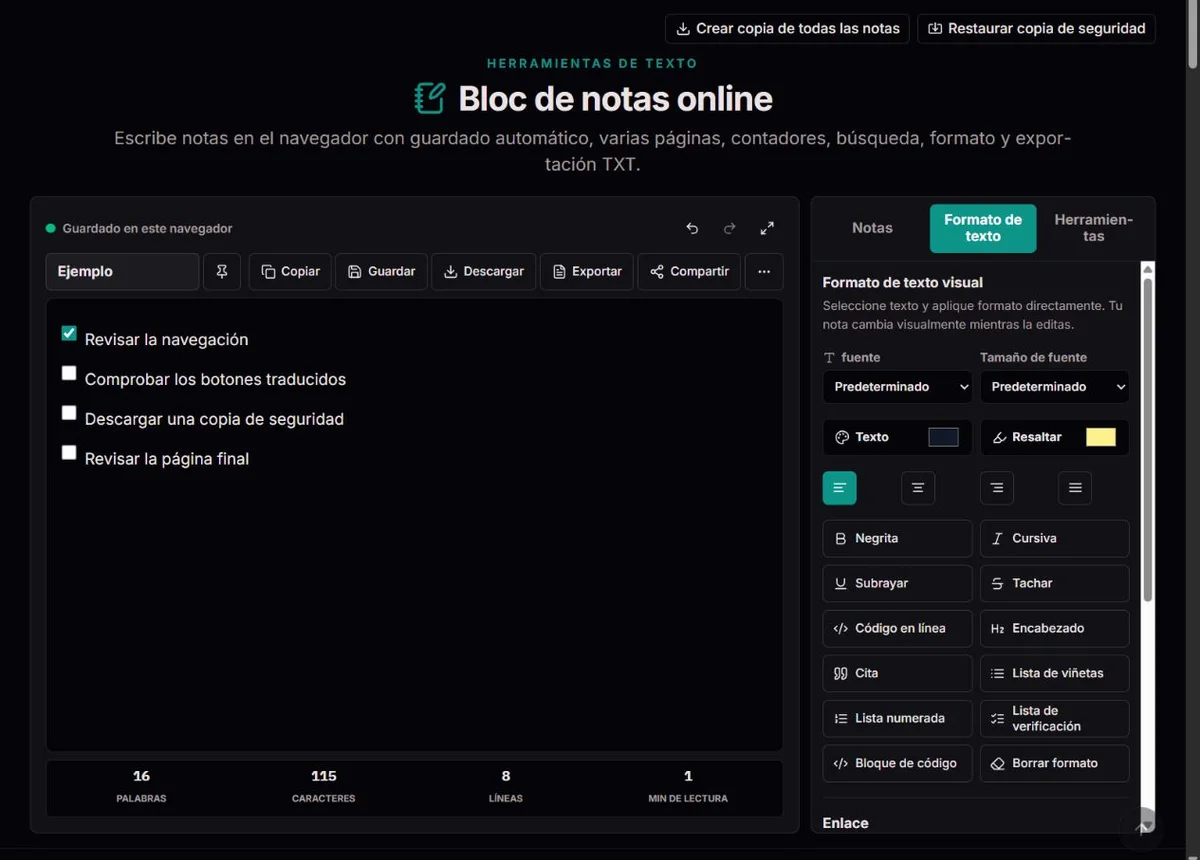This screenshot has width=1200, height=860.
Task: Click the Compartir button
Action: pyautogui.click(x=689, y=272)
